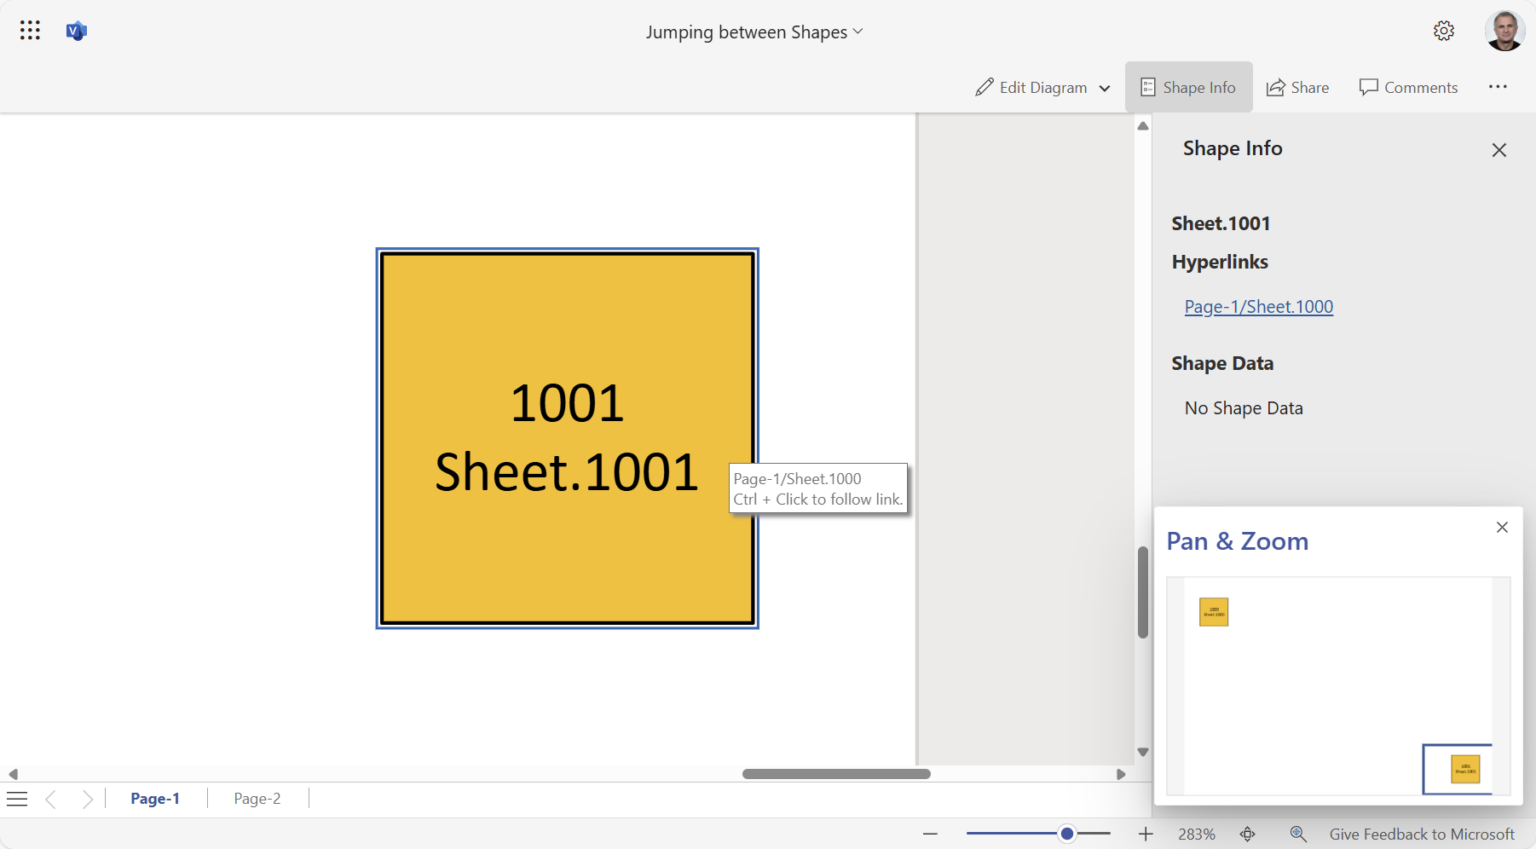This screenshot has height=849, width=1536.
Task: Follow the Page-1/Sheet.1000 hyperlink
Action: click(1258, 306)
